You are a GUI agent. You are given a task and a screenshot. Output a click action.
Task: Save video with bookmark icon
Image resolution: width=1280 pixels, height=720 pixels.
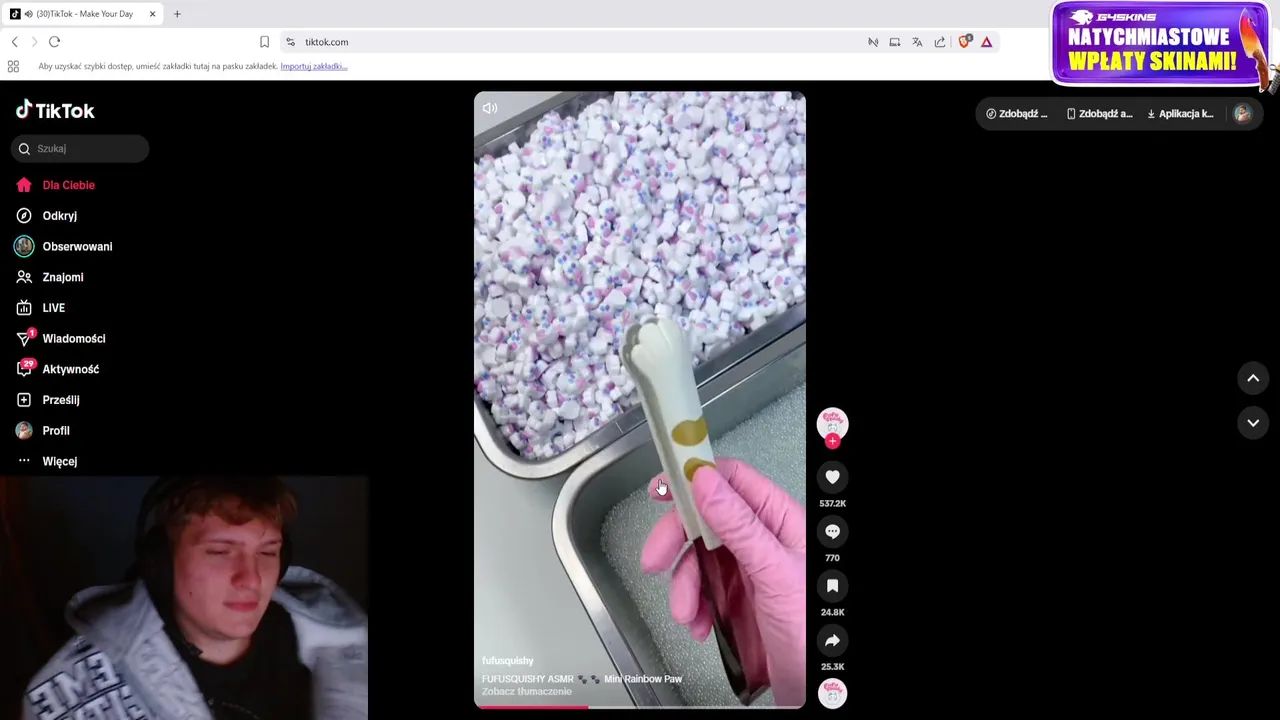[x=832, y=586]
